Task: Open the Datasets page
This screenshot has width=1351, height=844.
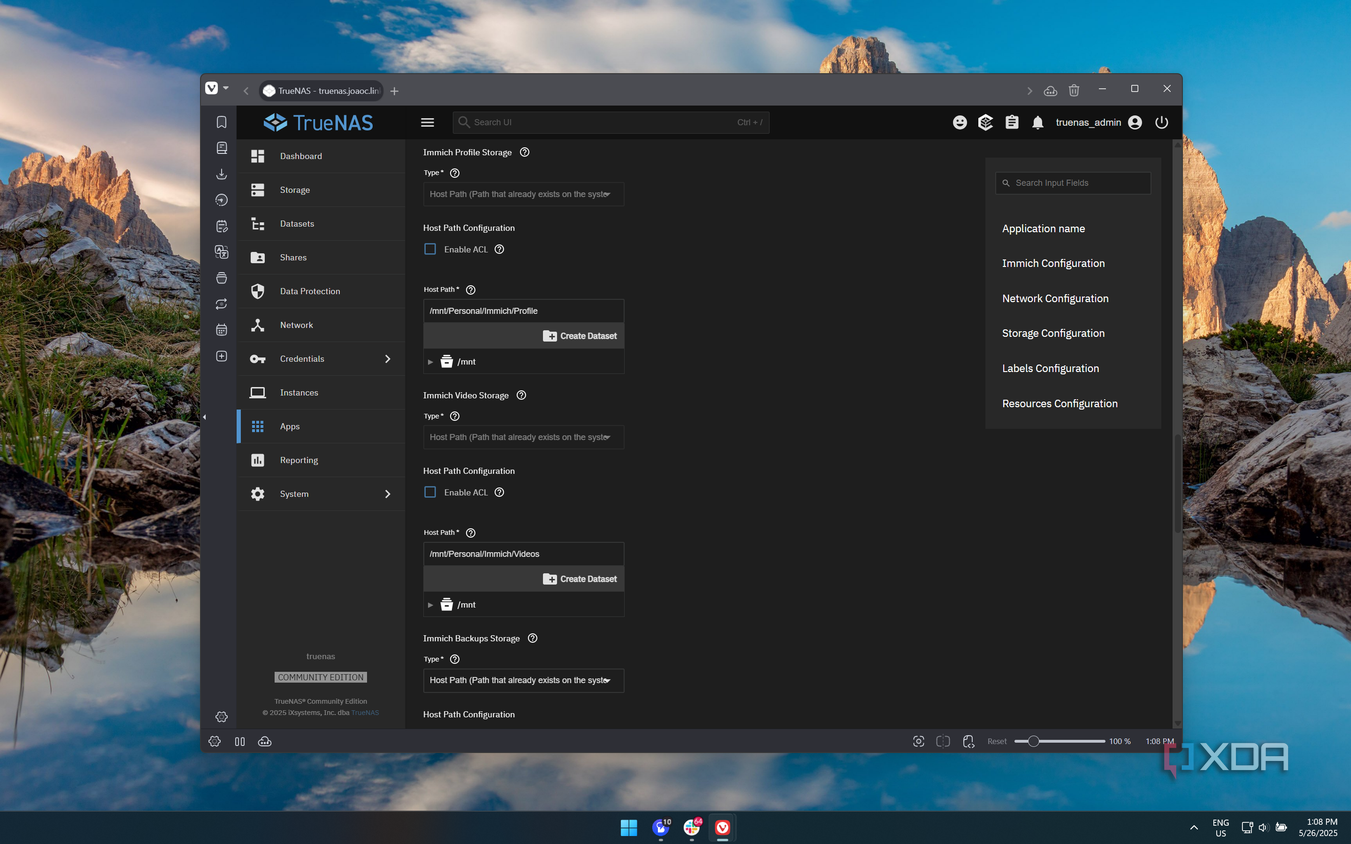Action: pyautogui.click(x=321, y=224)
